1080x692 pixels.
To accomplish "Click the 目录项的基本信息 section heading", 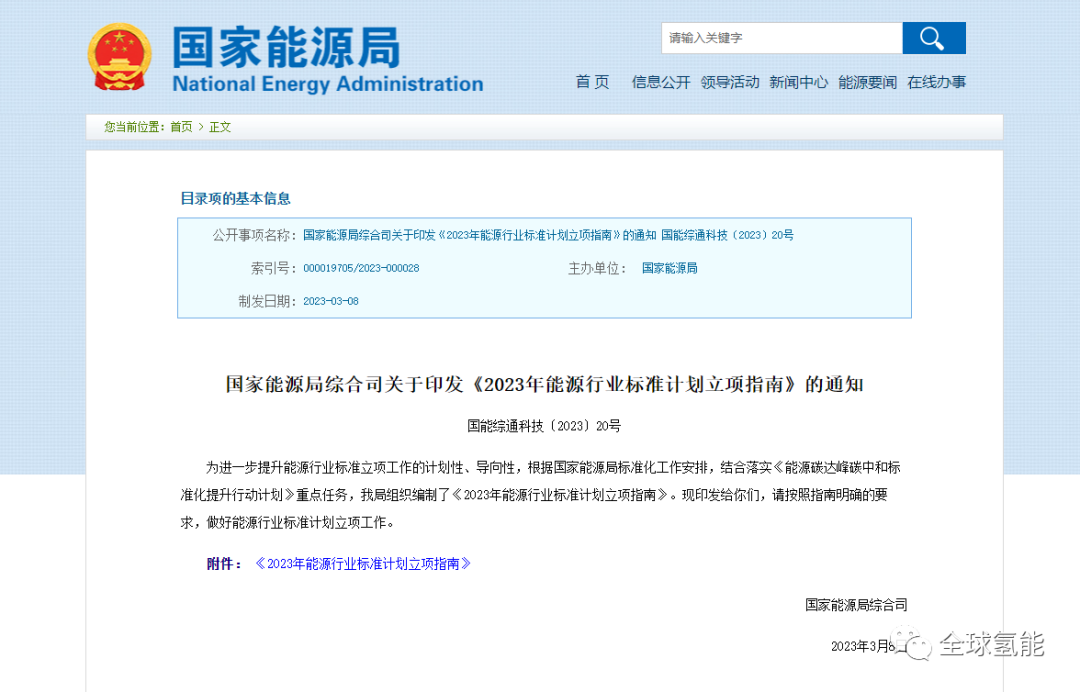I will point(235,198).
